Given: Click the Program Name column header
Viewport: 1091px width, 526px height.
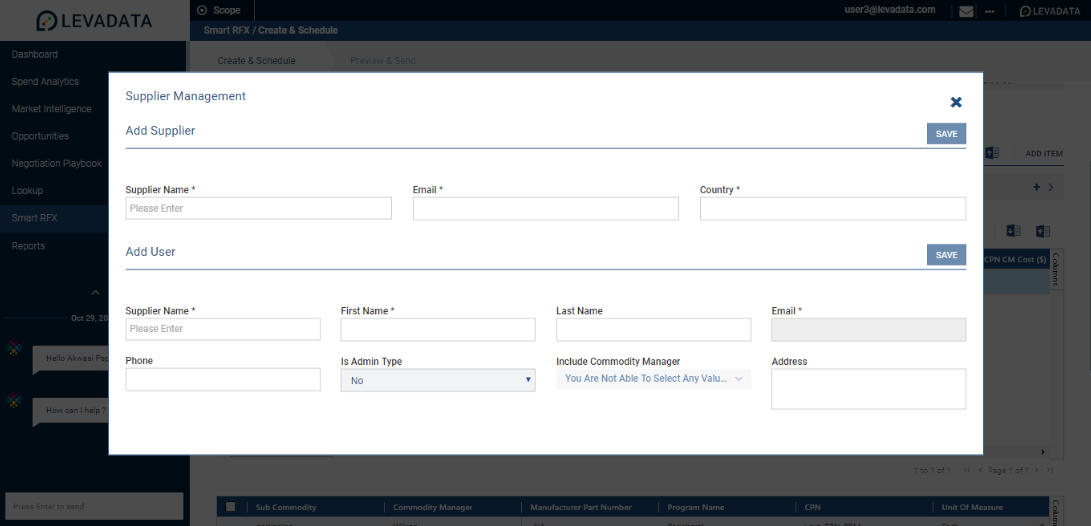Looking at the screenshot, I should [696, 507].
